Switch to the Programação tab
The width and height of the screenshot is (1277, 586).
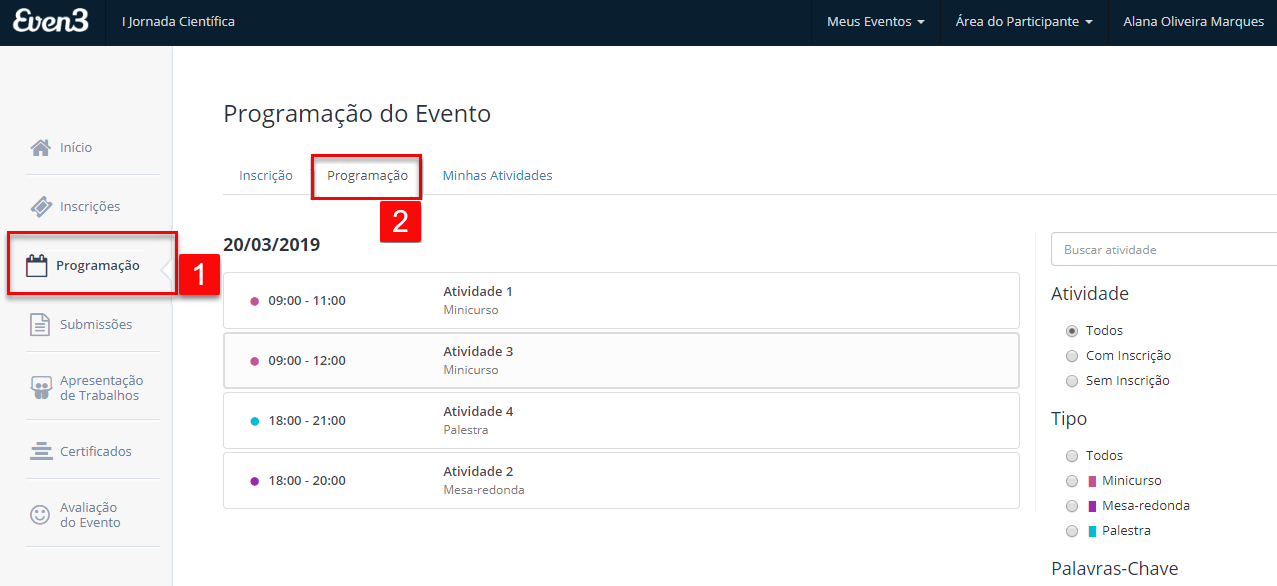pos(367,175)
